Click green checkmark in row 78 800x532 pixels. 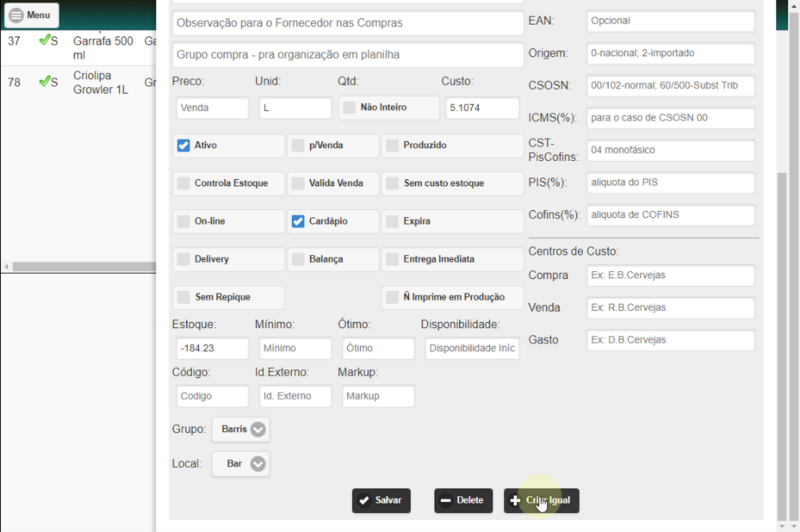(45, 81)
